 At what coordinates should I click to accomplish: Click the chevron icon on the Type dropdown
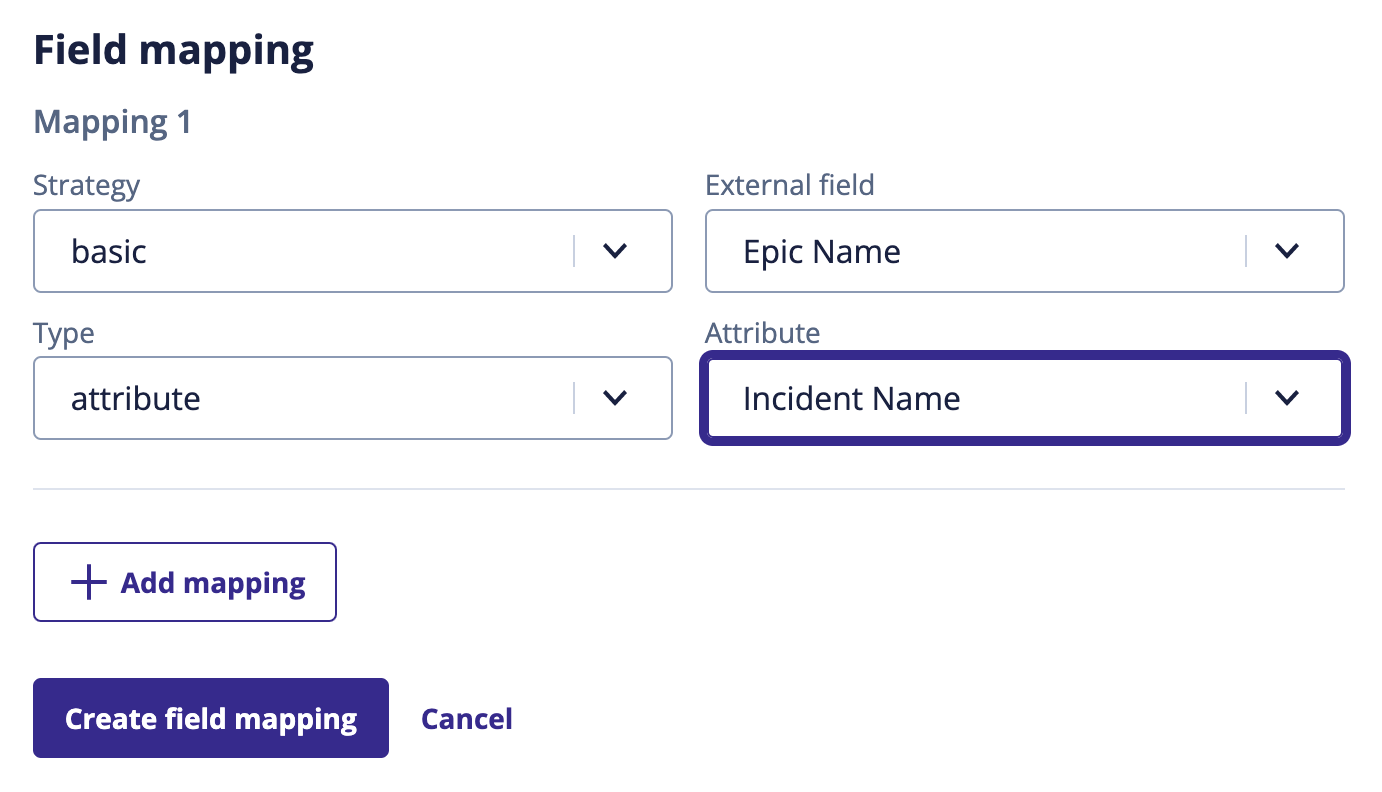(615, 398)
